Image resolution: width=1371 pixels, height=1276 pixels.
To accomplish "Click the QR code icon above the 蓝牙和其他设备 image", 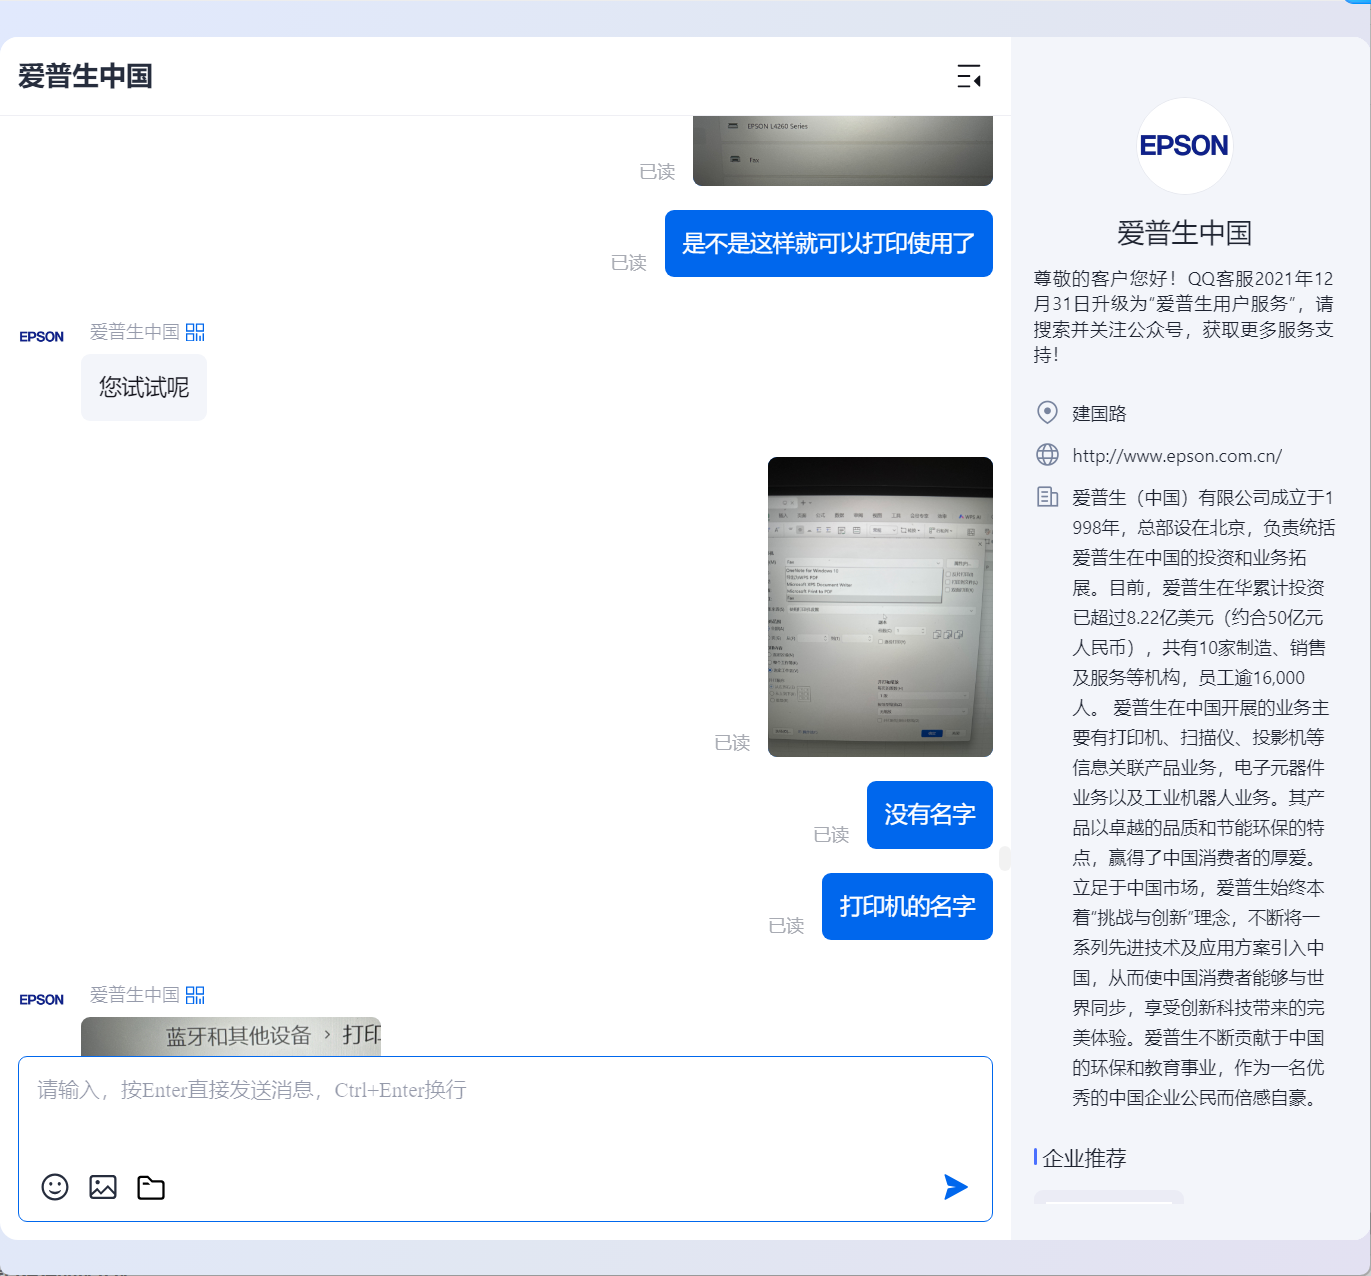I will pyautogui.click(x=195, y=995).
